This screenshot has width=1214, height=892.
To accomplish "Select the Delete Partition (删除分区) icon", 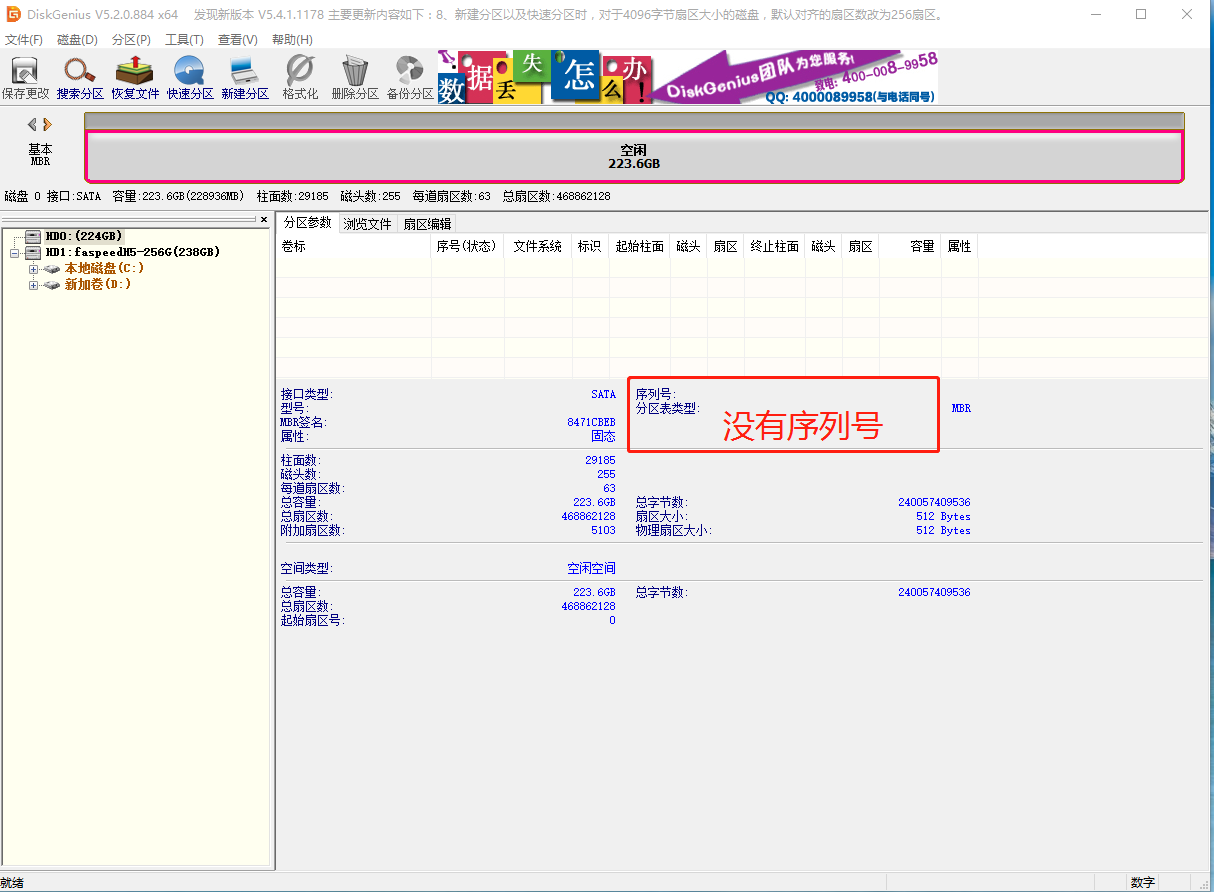I will pyautogui.click(x=355, y=79).
